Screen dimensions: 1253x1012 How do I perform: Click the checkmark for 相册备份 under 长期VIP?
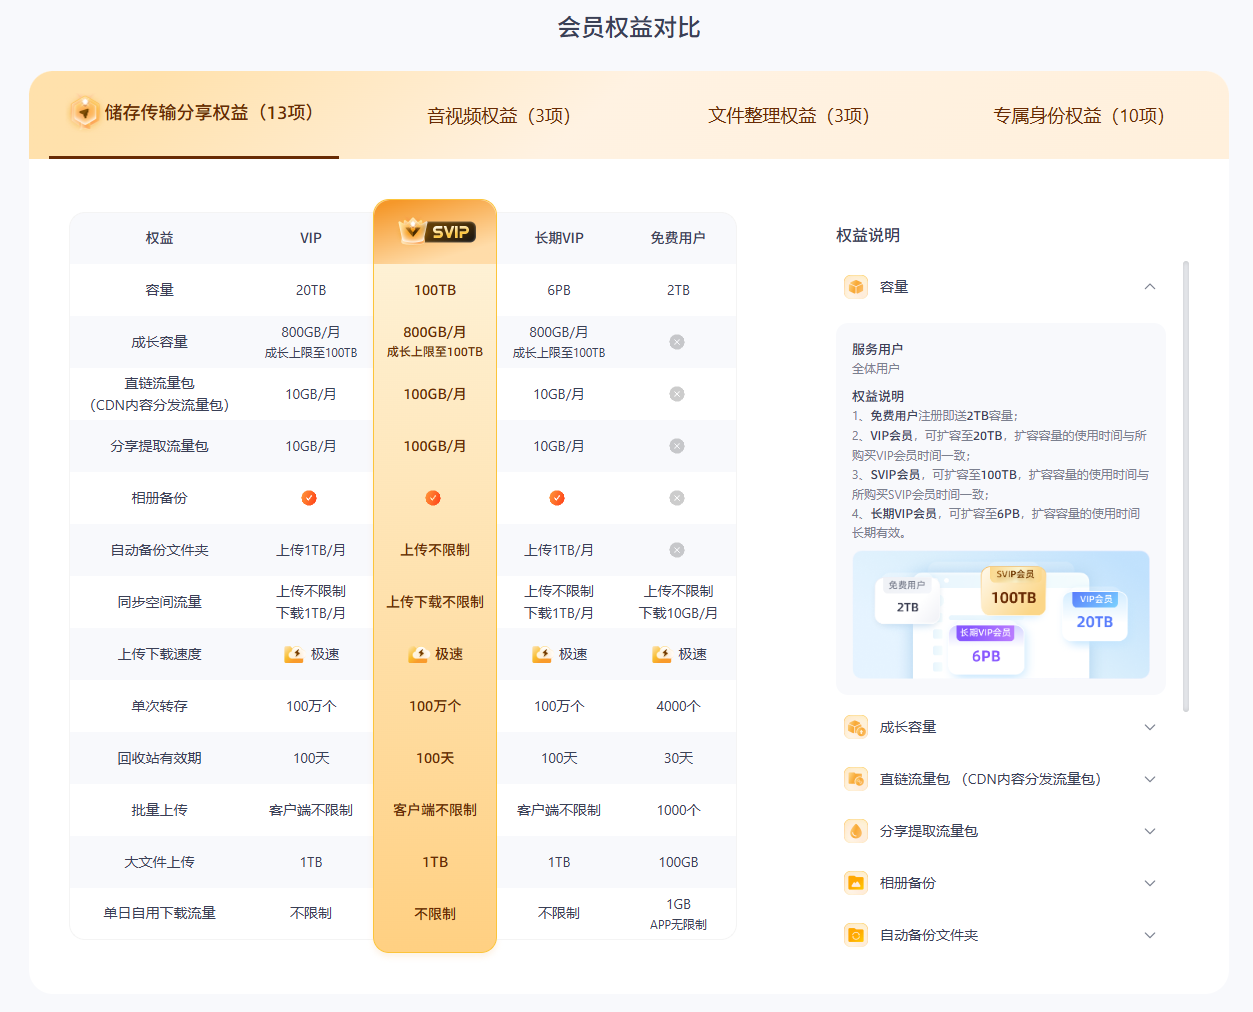pyautogui.click(x=558, y=497)
